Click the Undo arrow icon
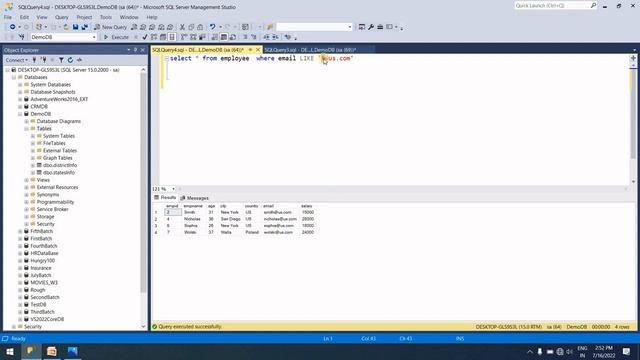 pos(212,27)
